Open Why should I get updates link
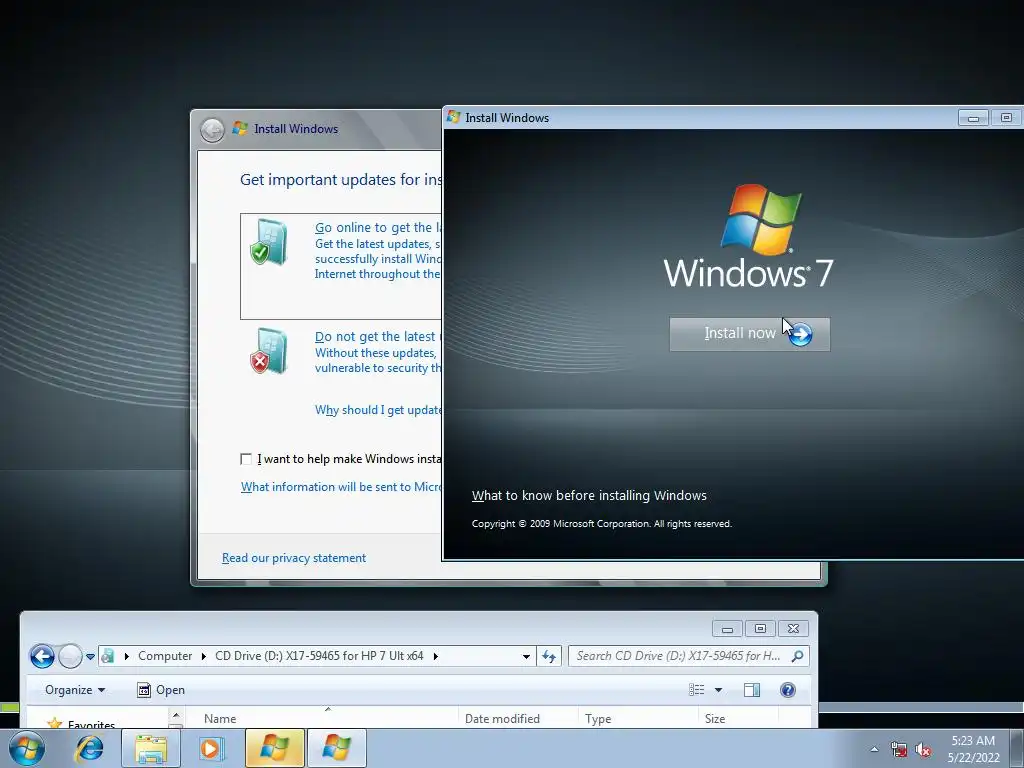The width and height of the screenshot is (1024, 768). tap(378, 410)
